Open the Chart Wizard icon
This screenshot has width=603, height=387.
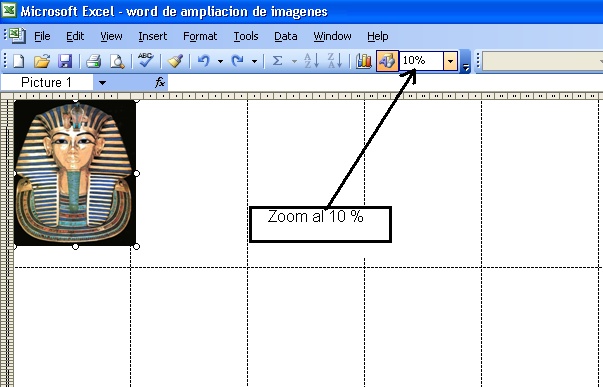point(363,61)
